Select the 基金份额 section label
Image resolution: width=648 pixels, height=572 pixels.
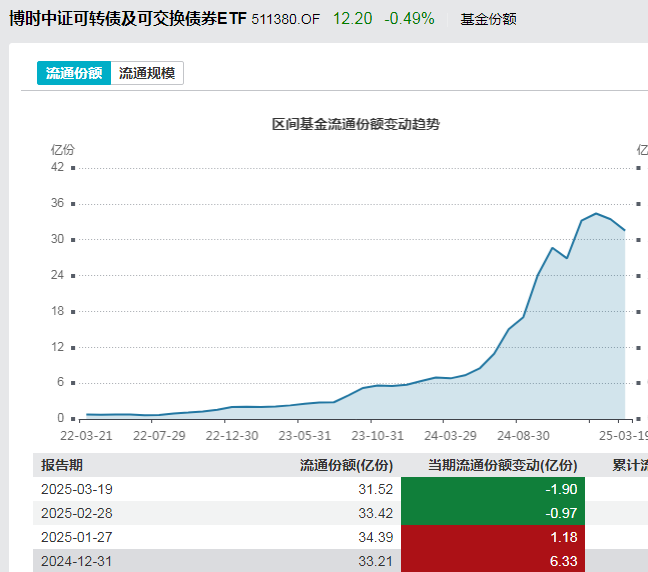pyautogui.click(x=488, y=19)
